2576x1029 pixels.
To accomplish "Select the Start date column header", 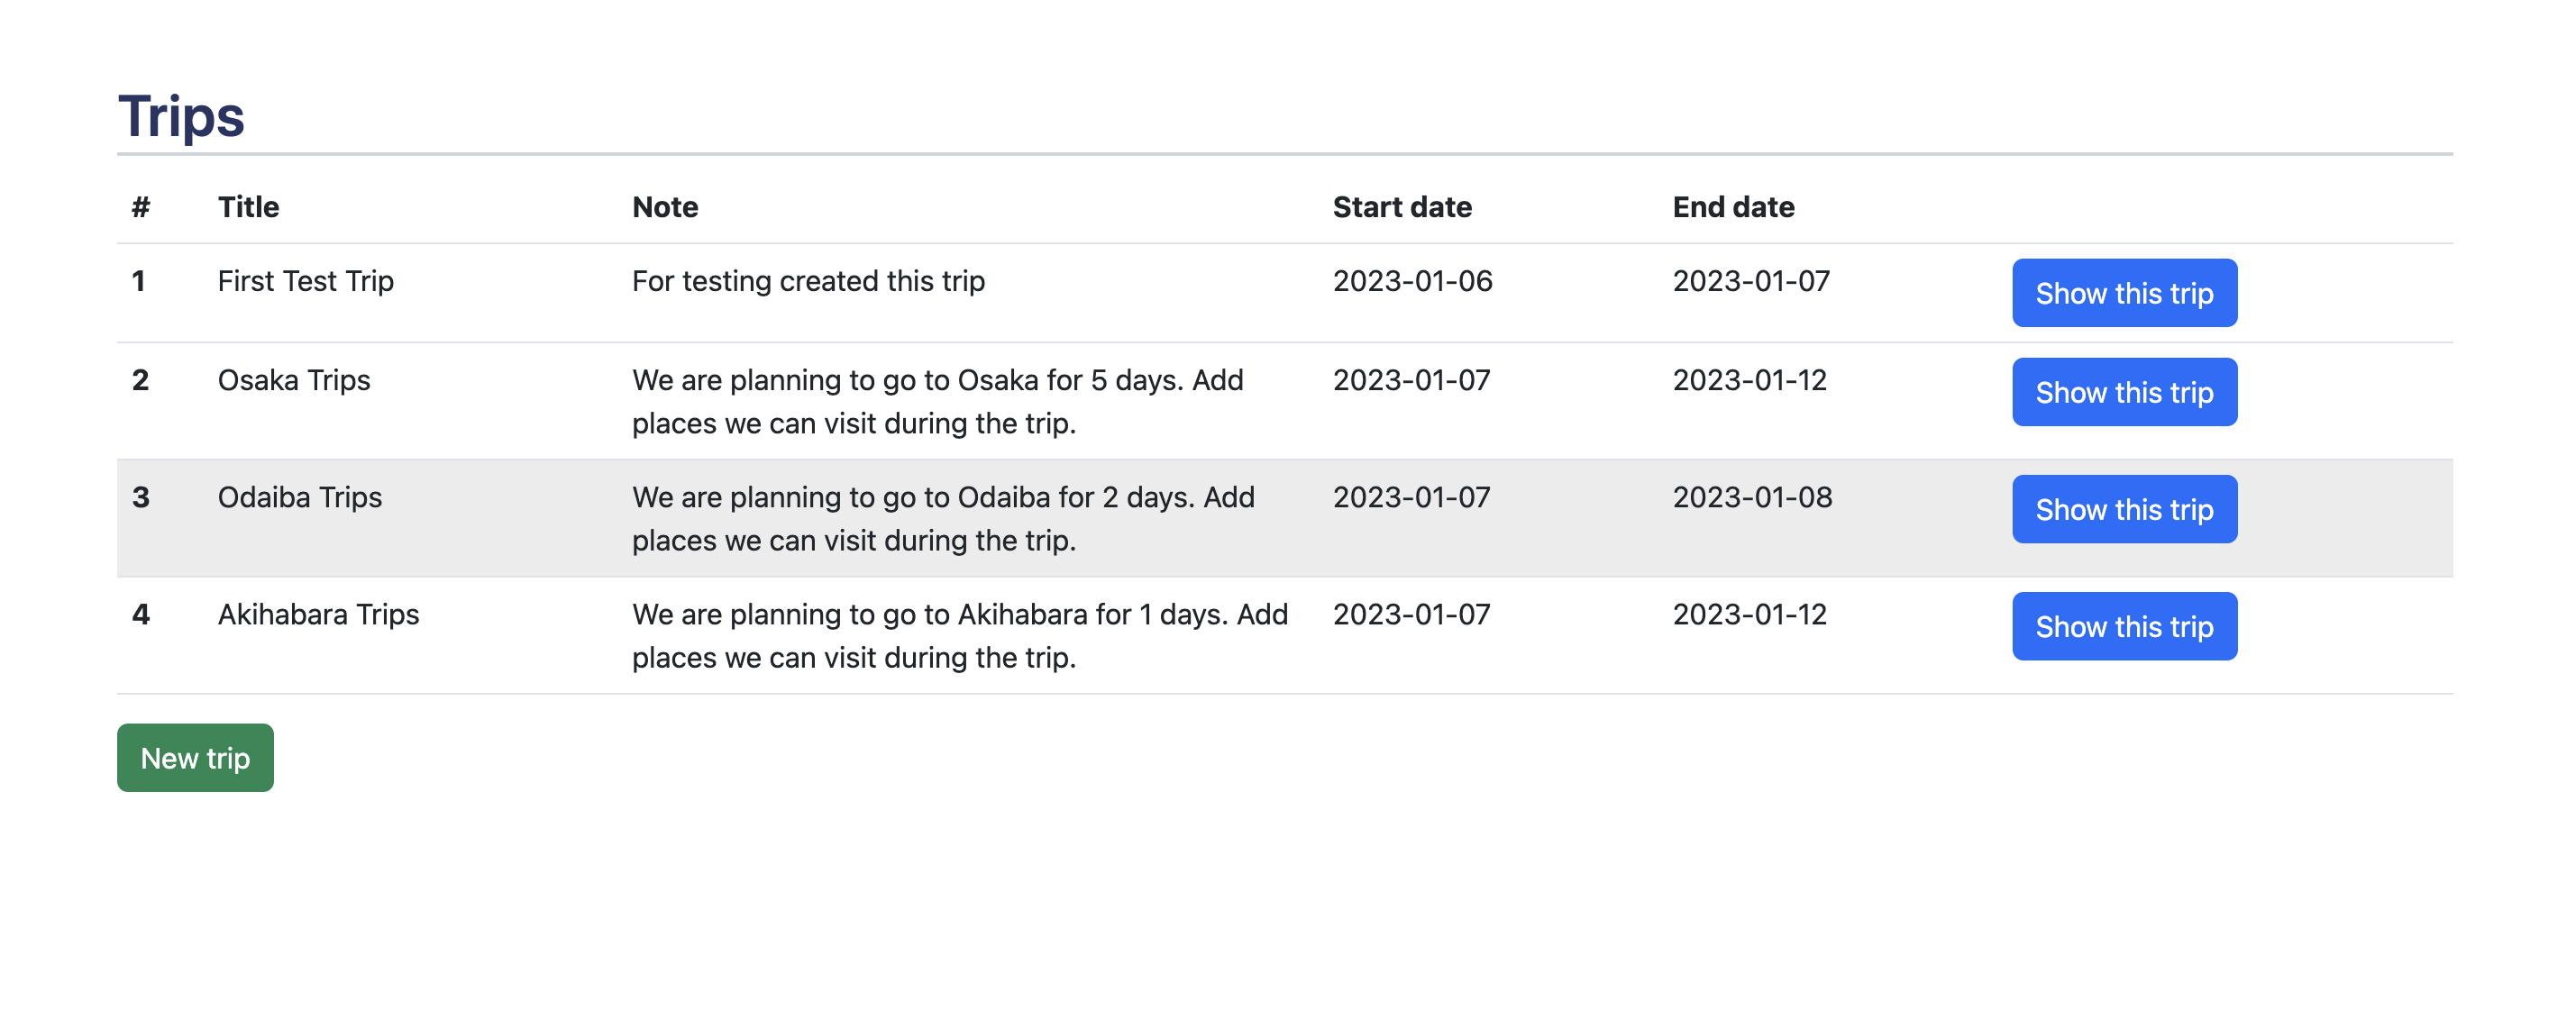I will (1402, 206).
